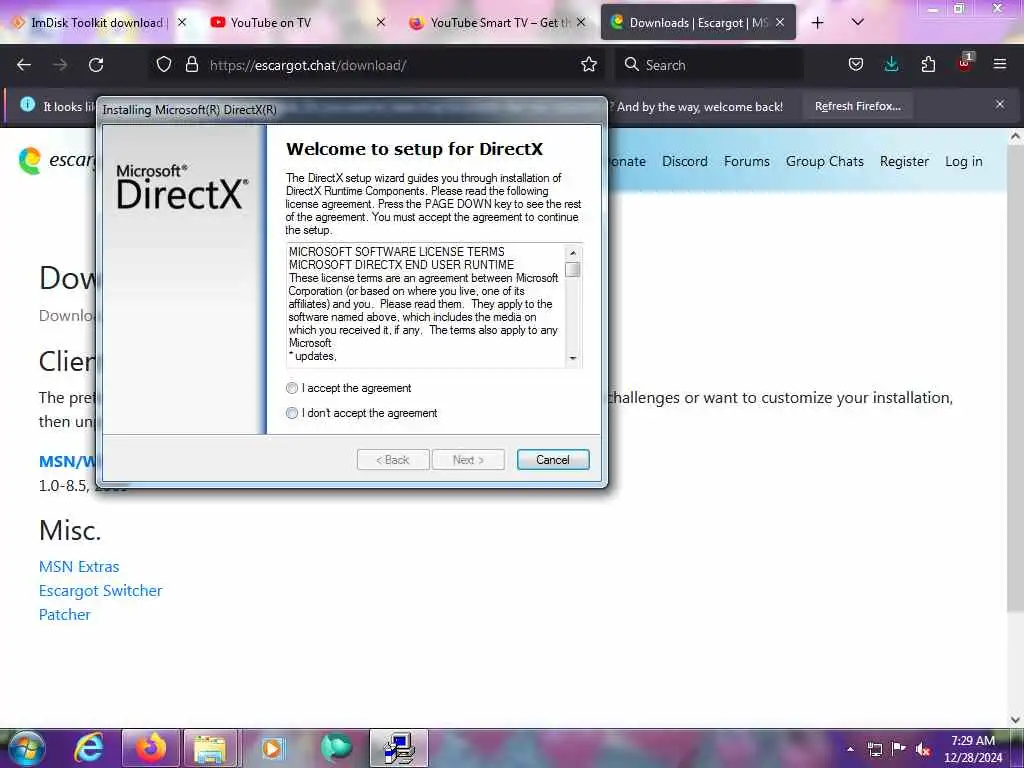Open Group Chats in the Escargot navigation
This screenshot has width=1024, height=768.
point(824,161)
